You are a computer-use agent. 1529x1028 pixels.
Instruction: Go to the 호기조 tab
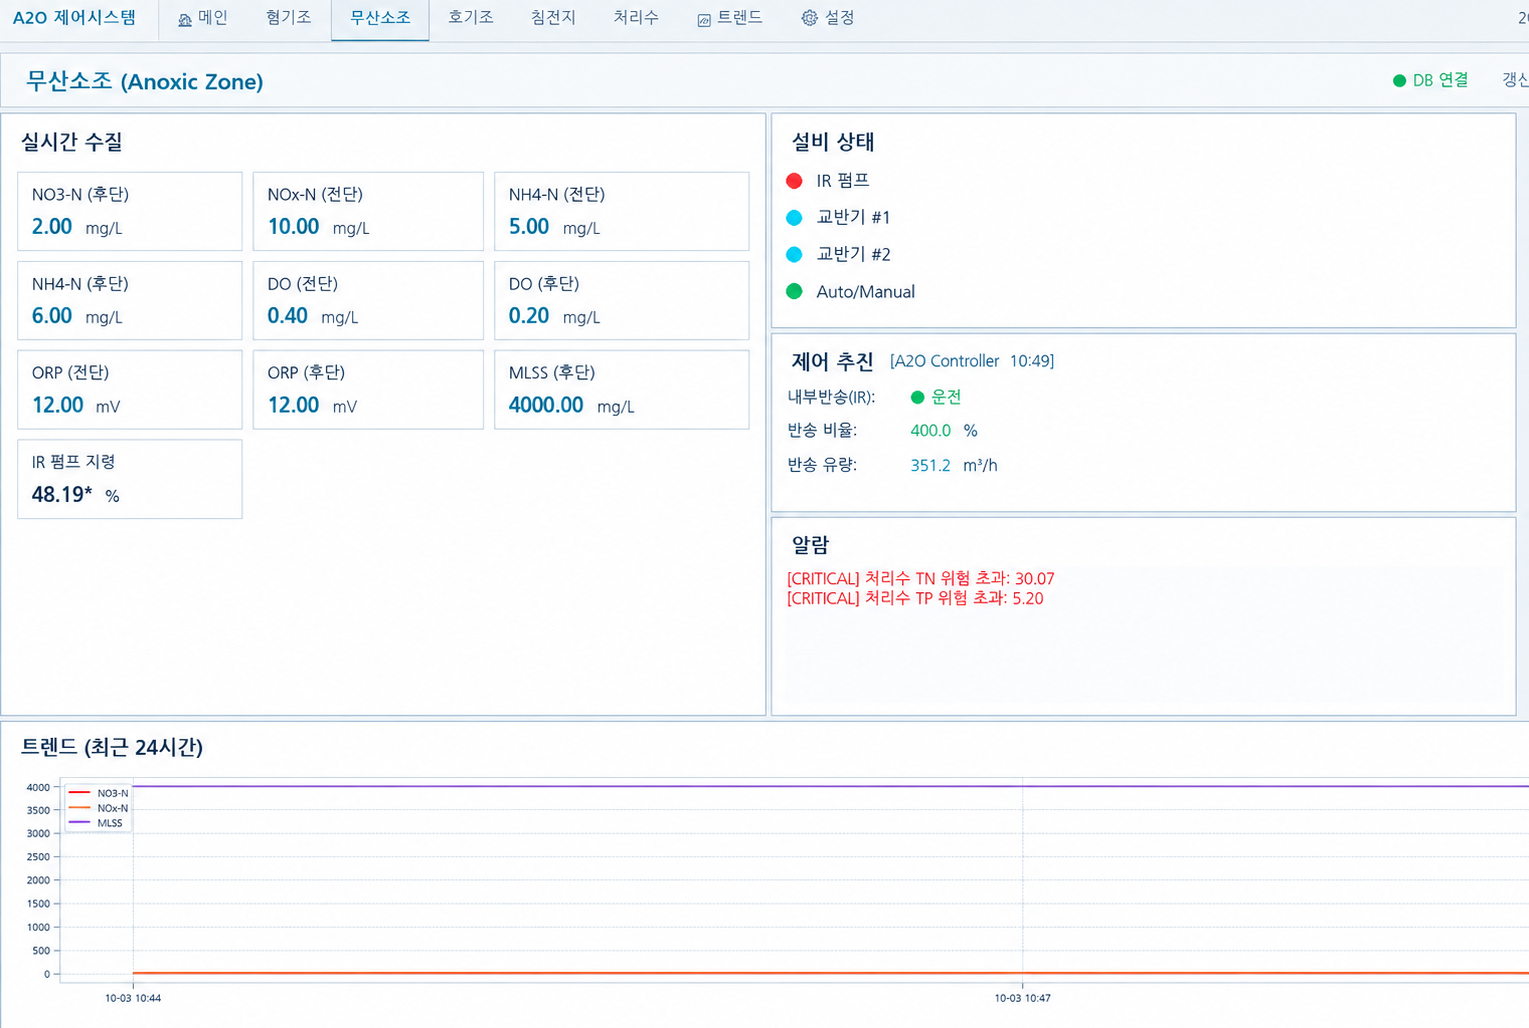[x=470, y=18]
